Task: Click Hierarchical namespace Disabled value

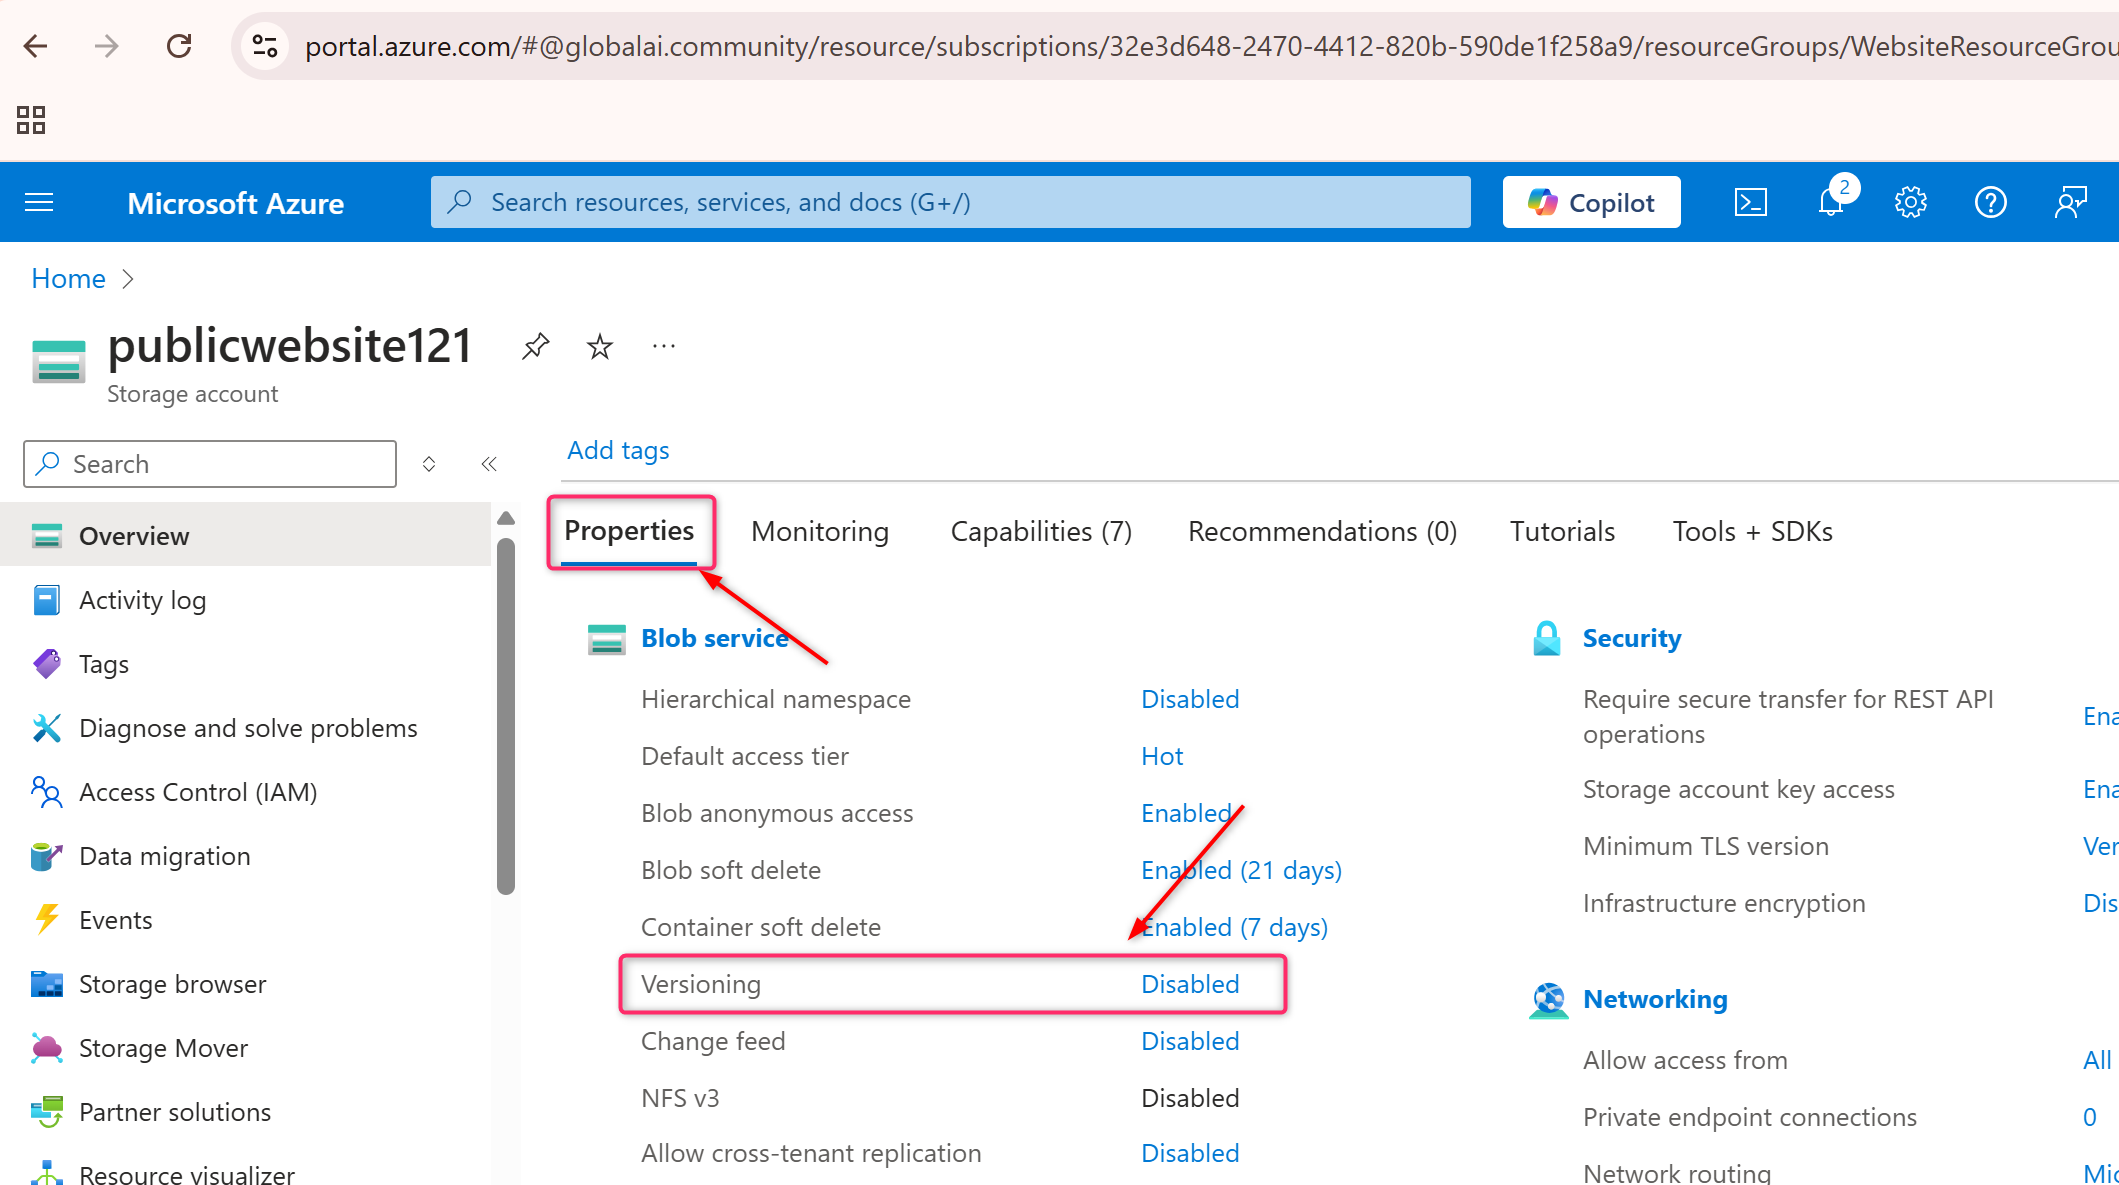Action: point(1190,700)
